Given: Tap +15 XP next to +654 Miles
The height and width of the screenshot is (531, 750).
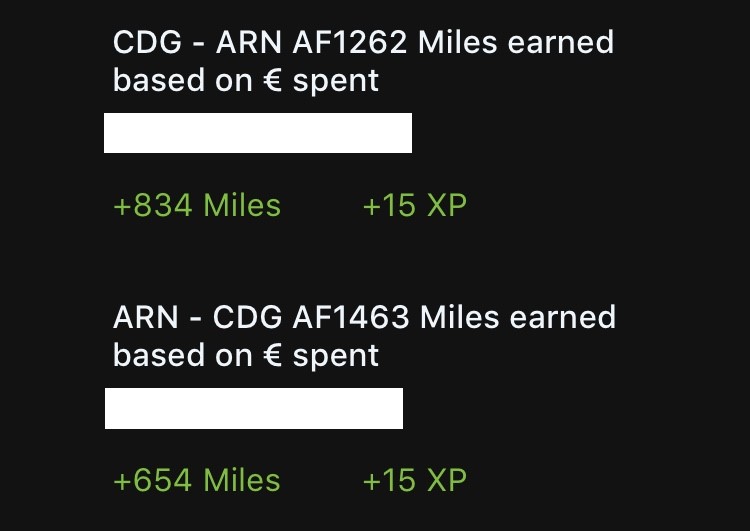Looking at the screenshot, I should click(414, 480).
